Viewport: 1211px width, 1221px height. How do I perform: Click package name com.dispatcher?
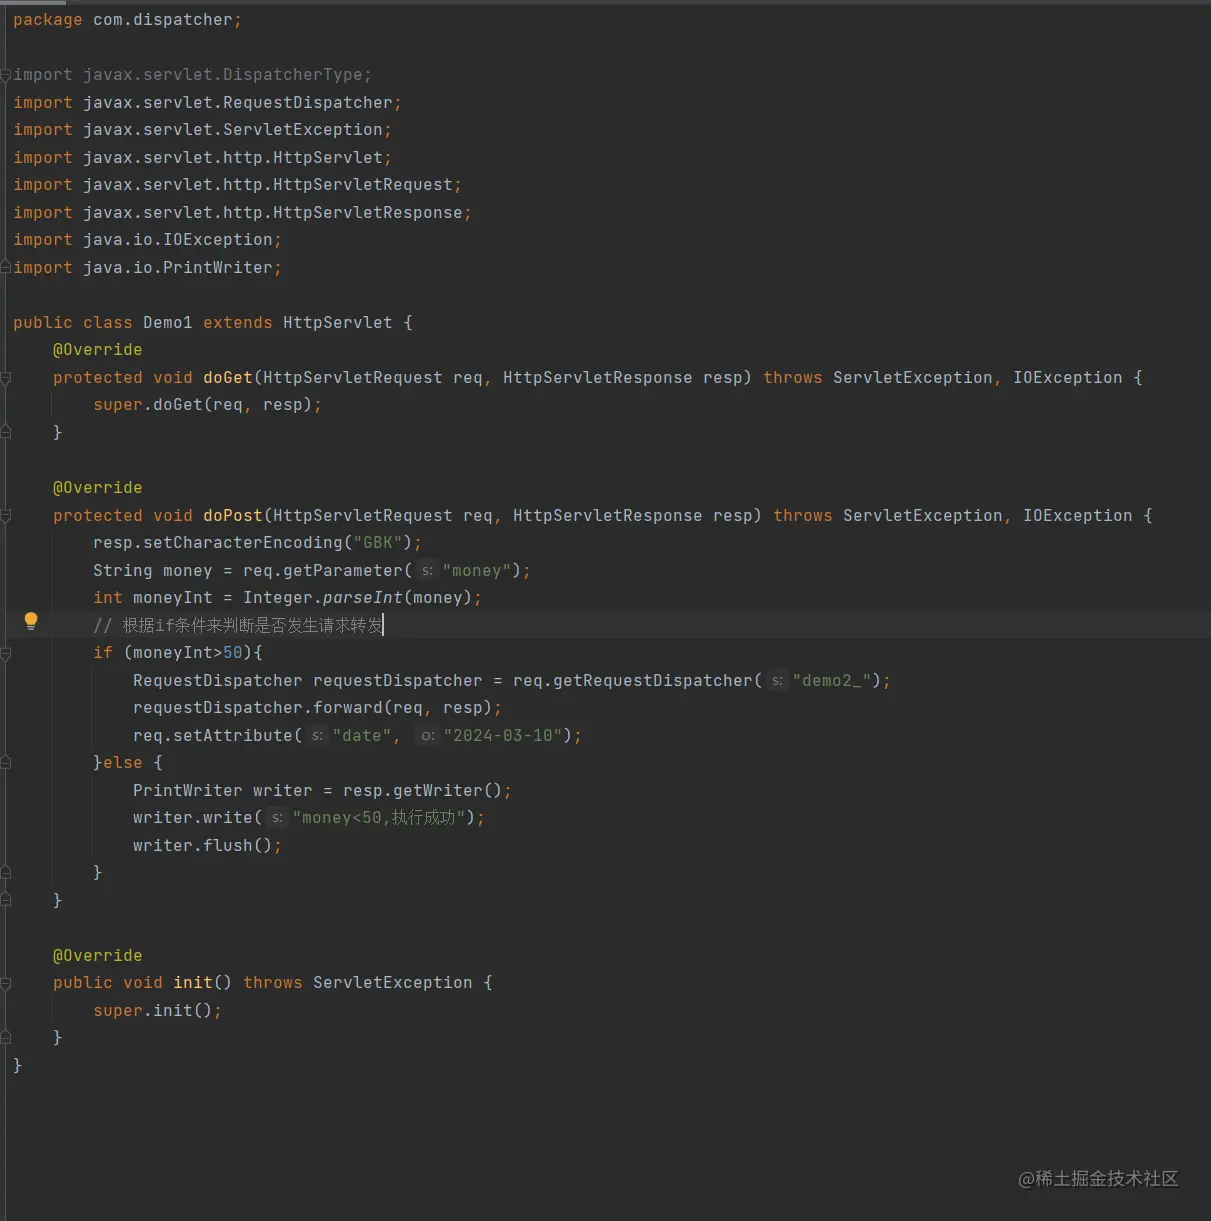tap(163, 20)
